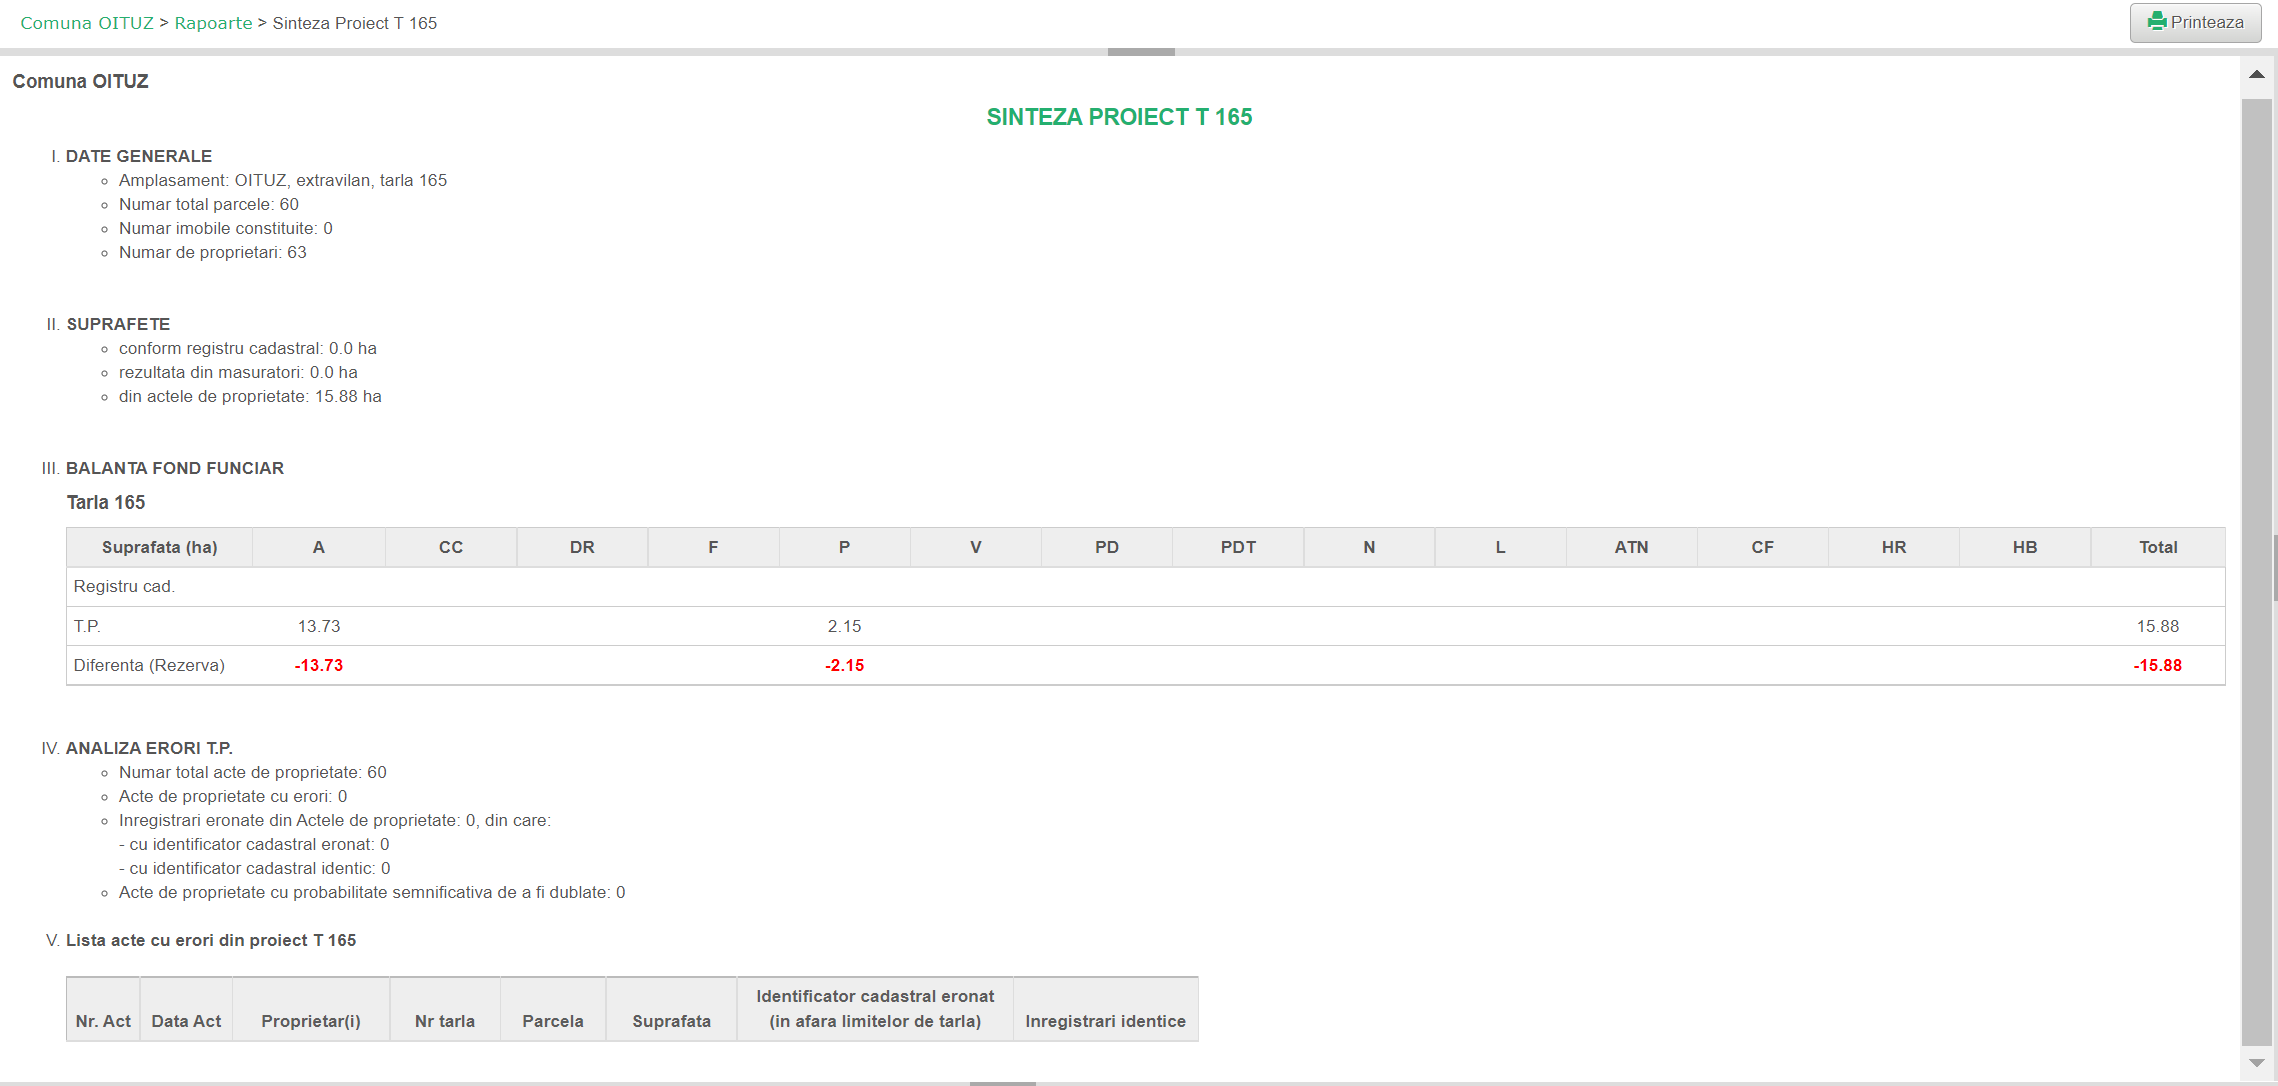
Task: Click the bottom panel splitter handle
Action: [1002, 1083]
